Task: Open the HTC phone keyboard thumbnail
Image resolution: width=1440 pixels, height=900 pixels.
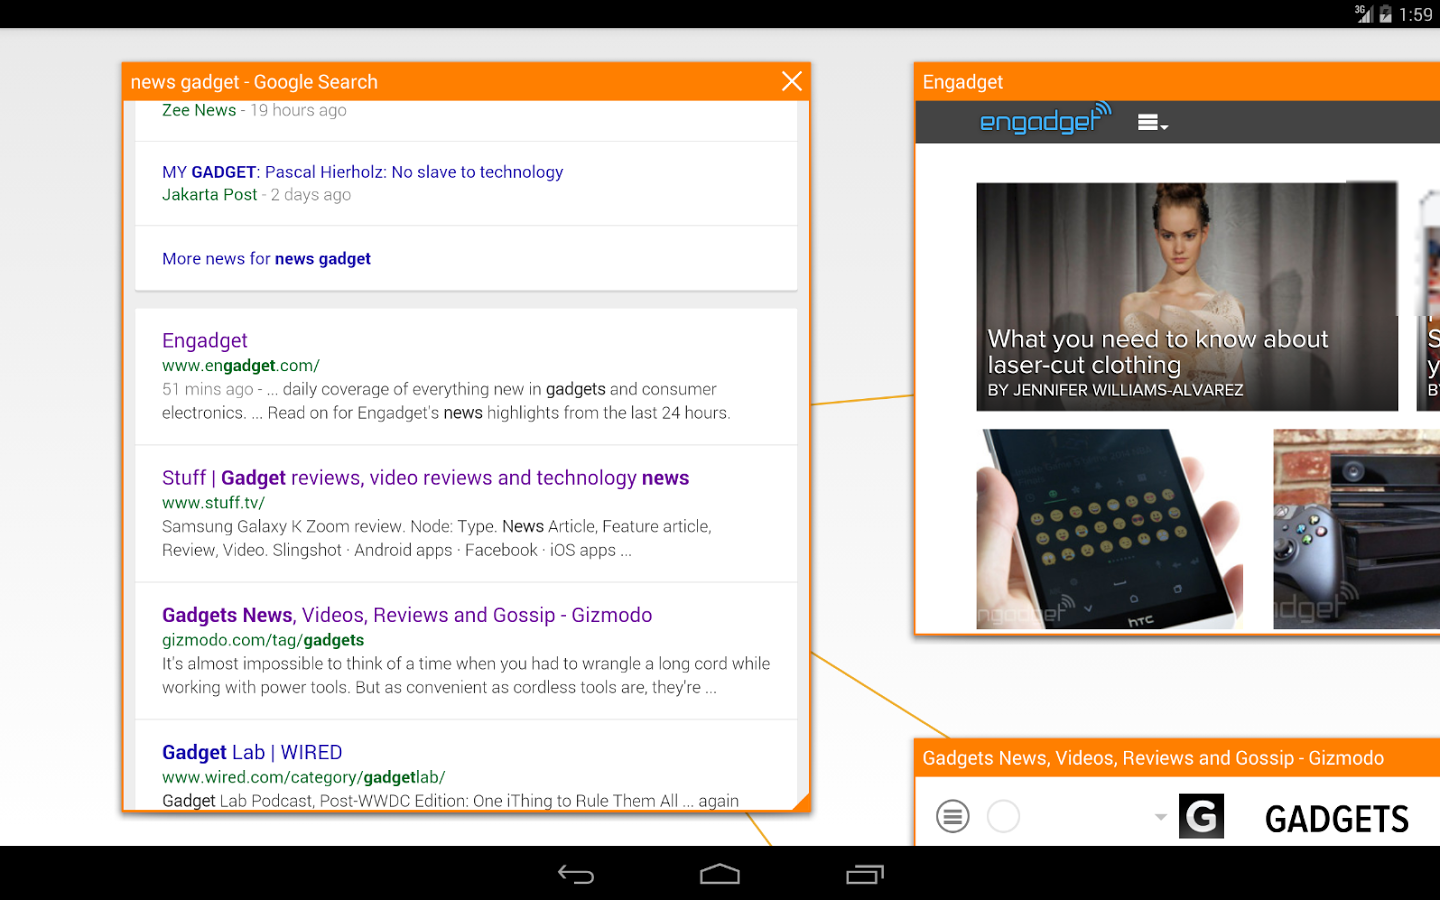Action: 1110,529
